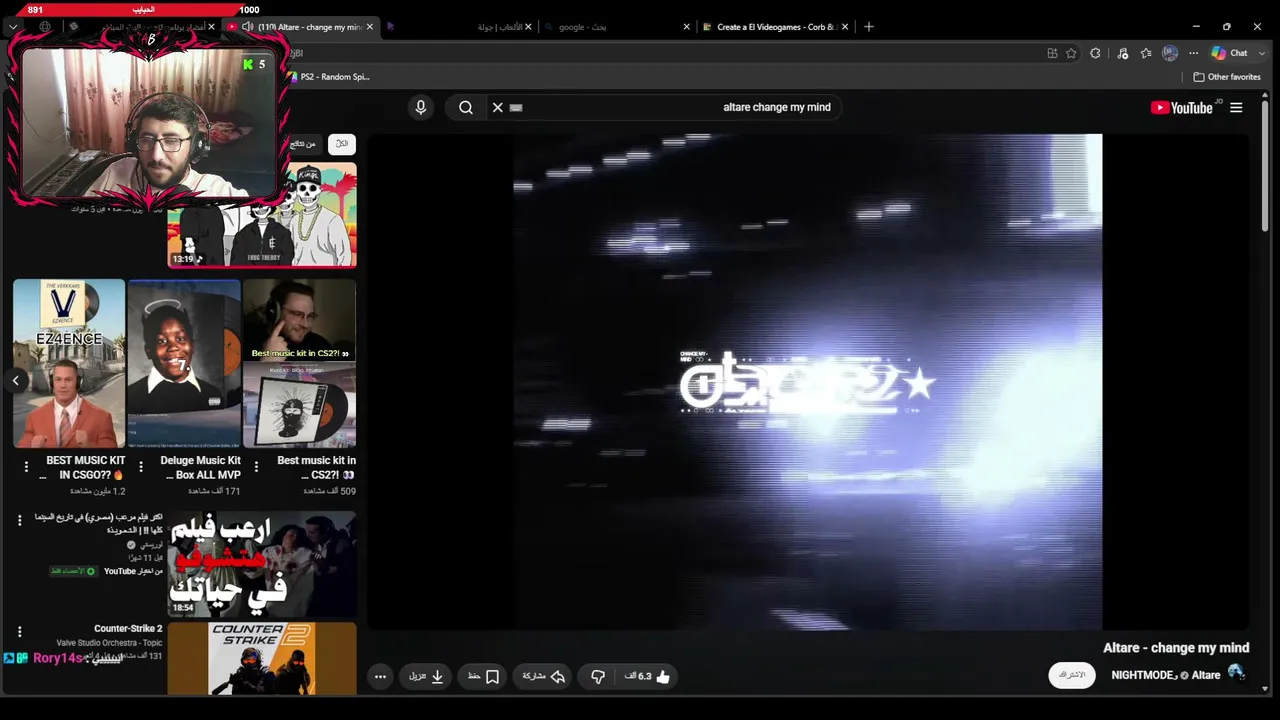Open the Copilot Chat button
The height and width of the screenshot is (720, 1280).
point(1229,53)
